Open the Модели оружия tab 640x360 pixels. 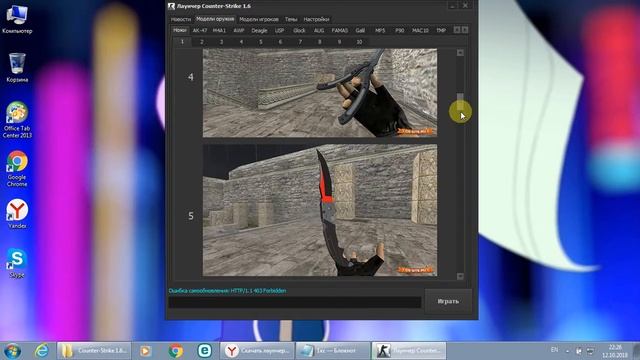[215, 19]
